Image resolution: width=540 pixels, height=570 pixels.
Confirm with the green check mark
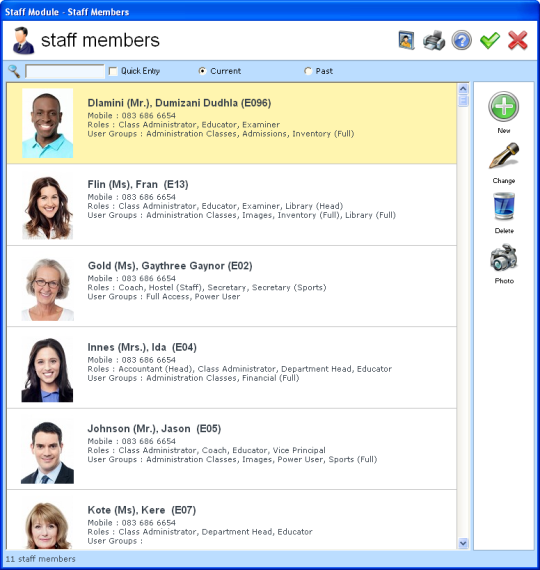point(489,40)
